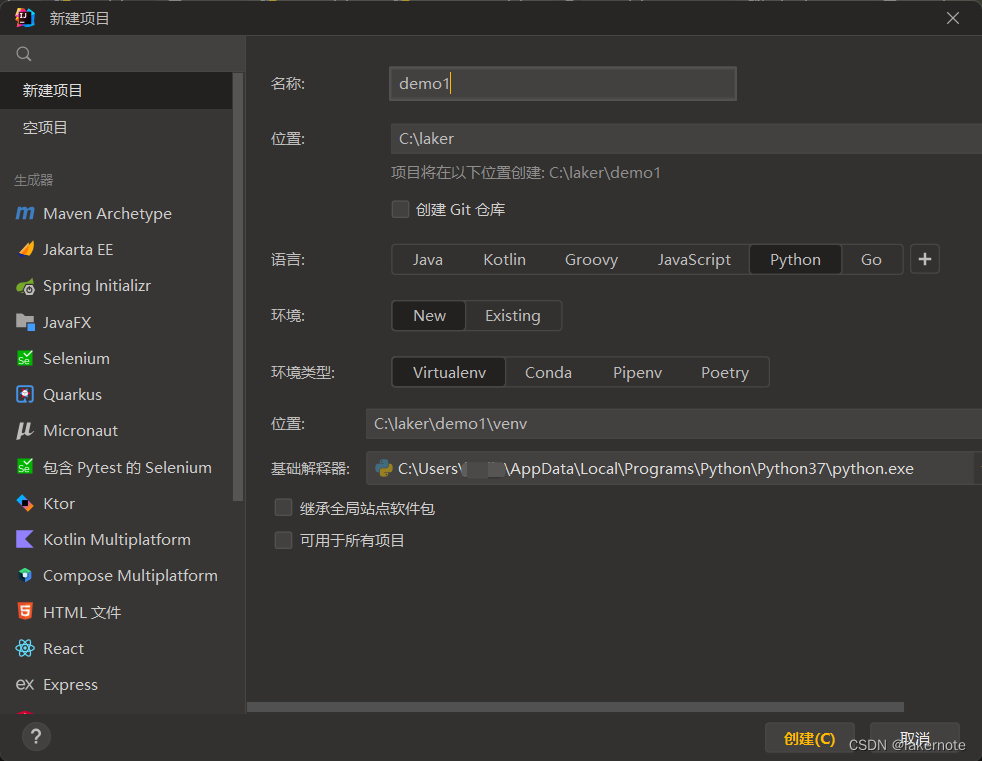Viewport: 982px width, 761px height.
Task: Click the horizontal scrollbar at panel bottom
Action: tap(575, 707)
